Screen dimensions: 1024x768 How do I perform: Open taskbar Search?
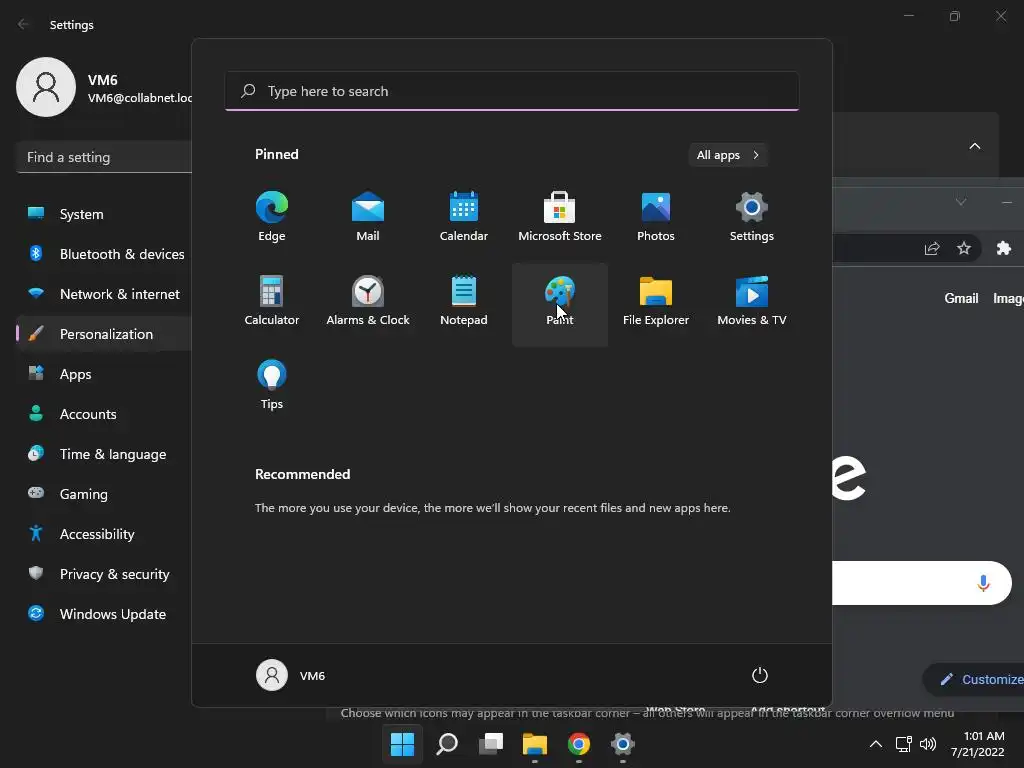click(447, 744)
